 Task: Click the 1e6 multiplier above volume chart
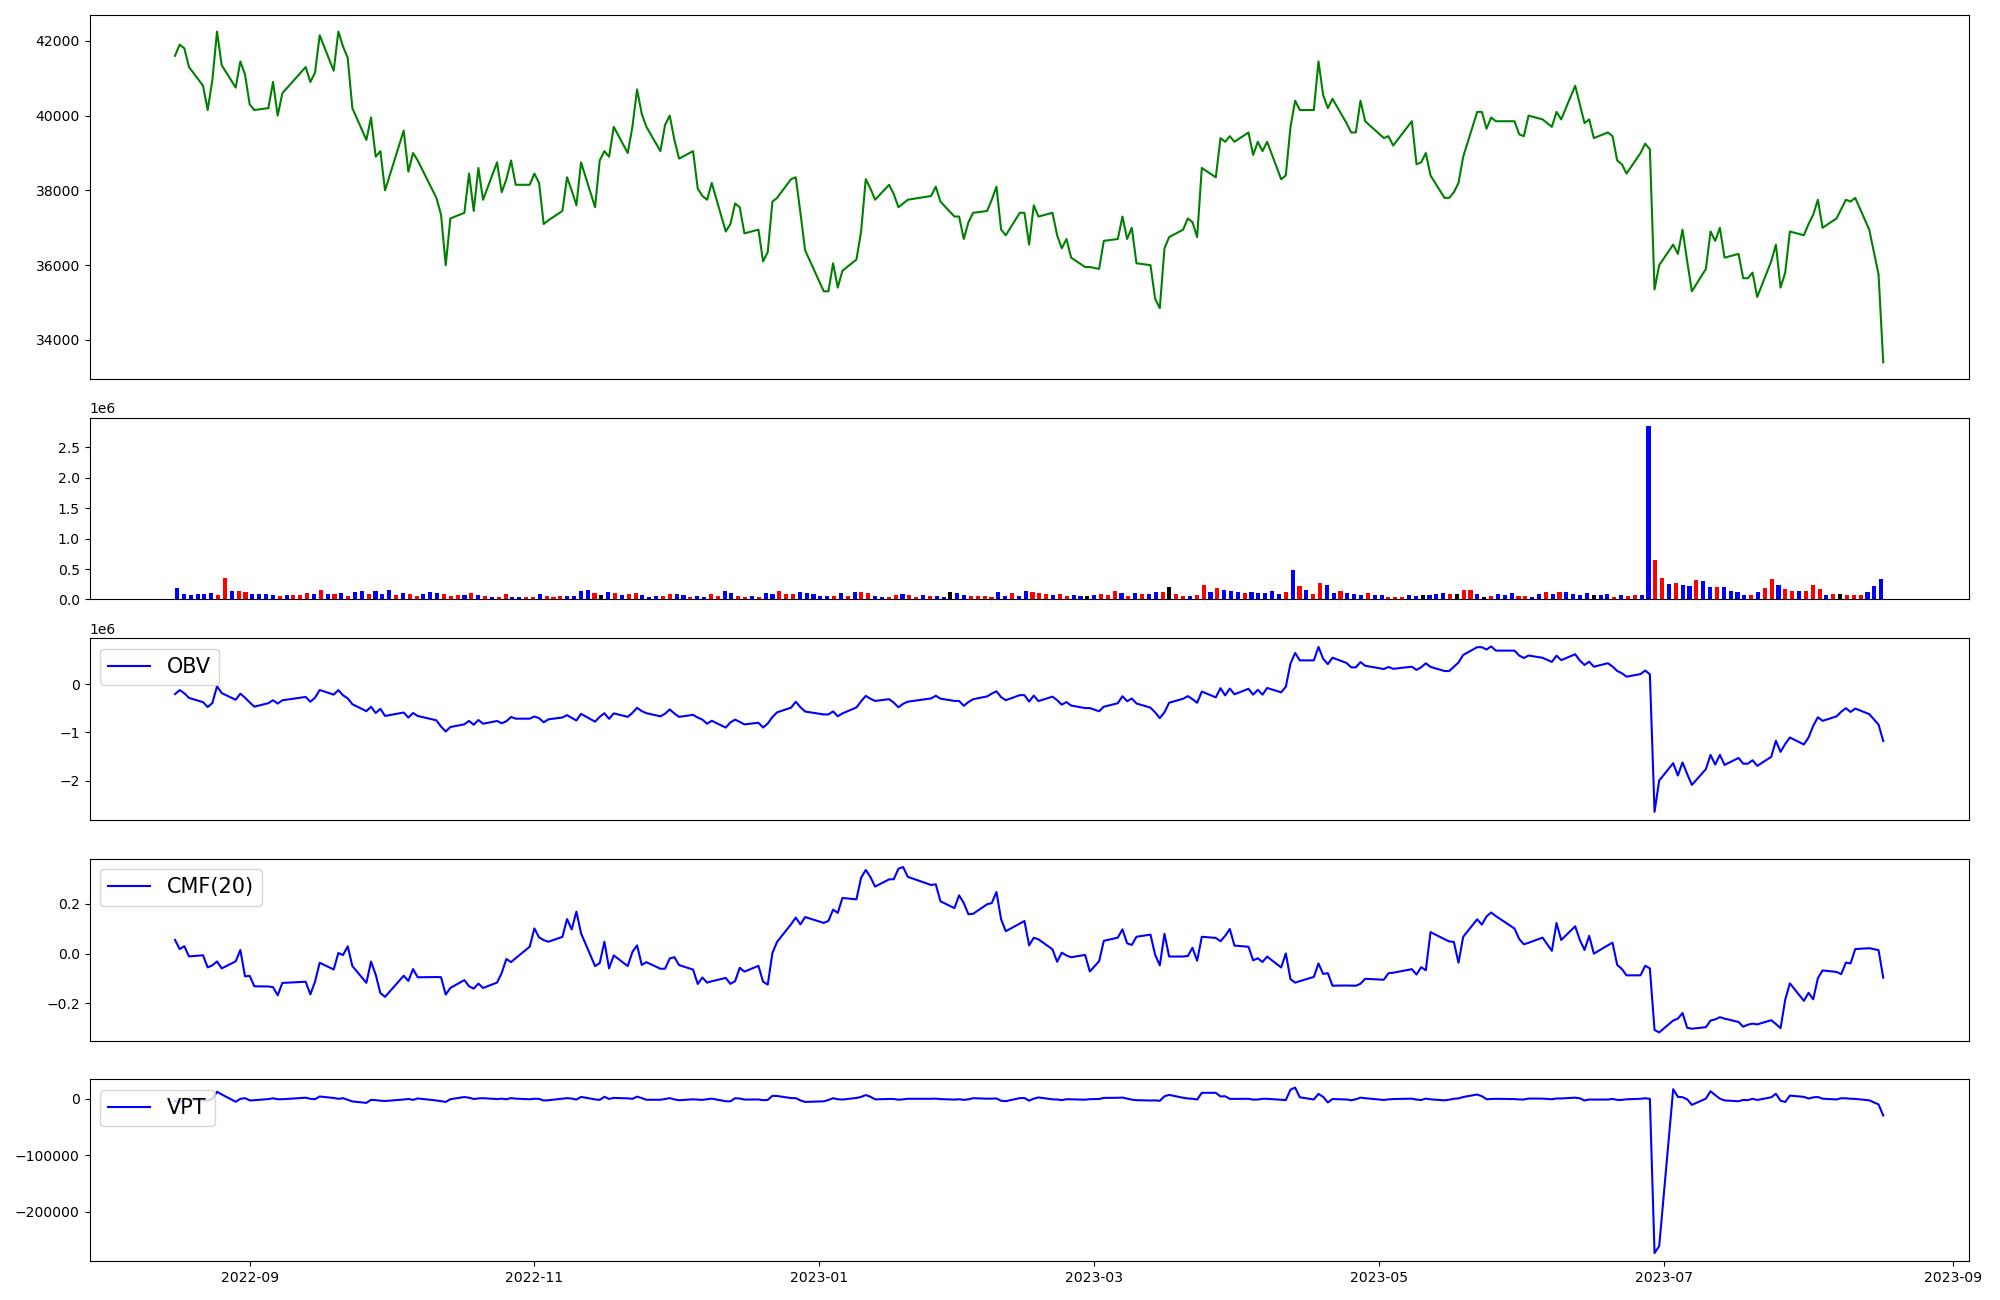click(103, 409)
